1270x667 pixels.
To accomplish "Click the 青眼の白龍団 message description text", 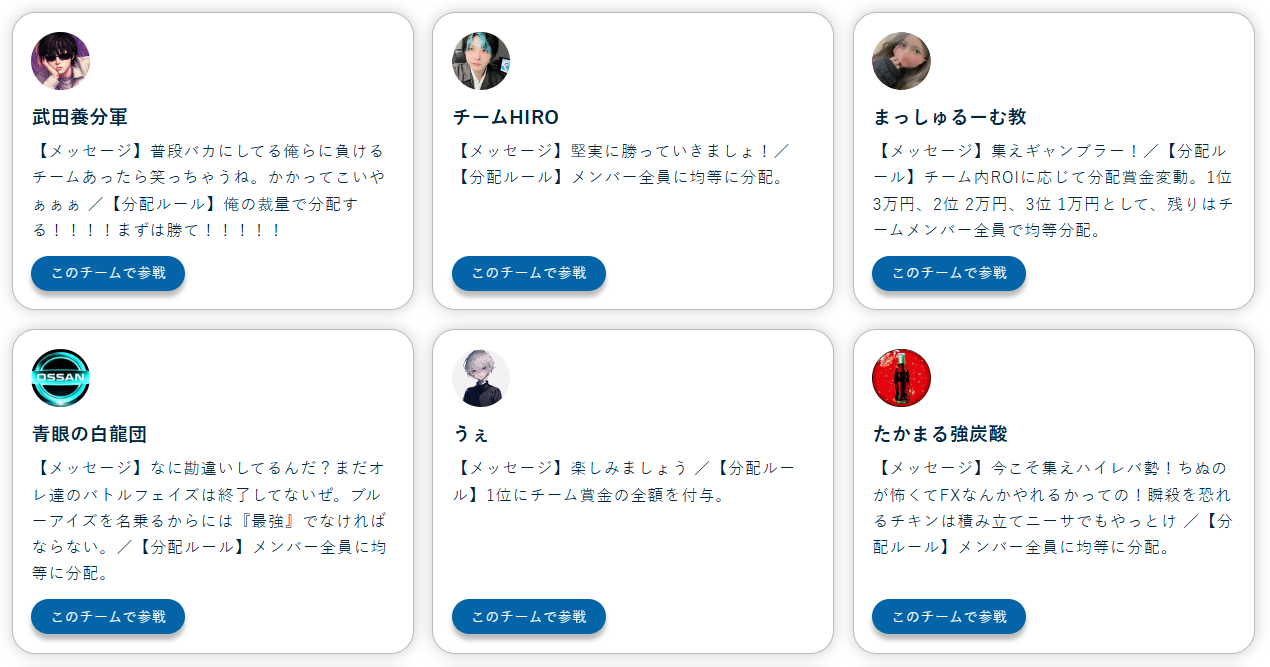I will point(210,521).
